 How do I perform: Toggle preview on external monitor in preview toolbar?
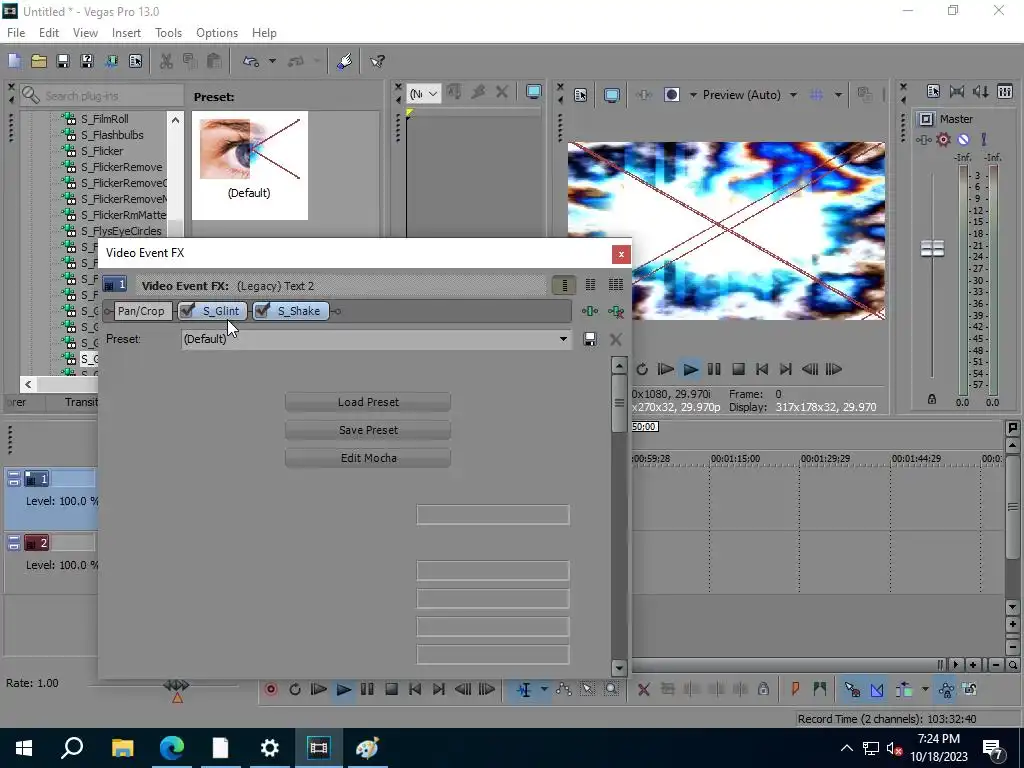(x=612, y=95)
